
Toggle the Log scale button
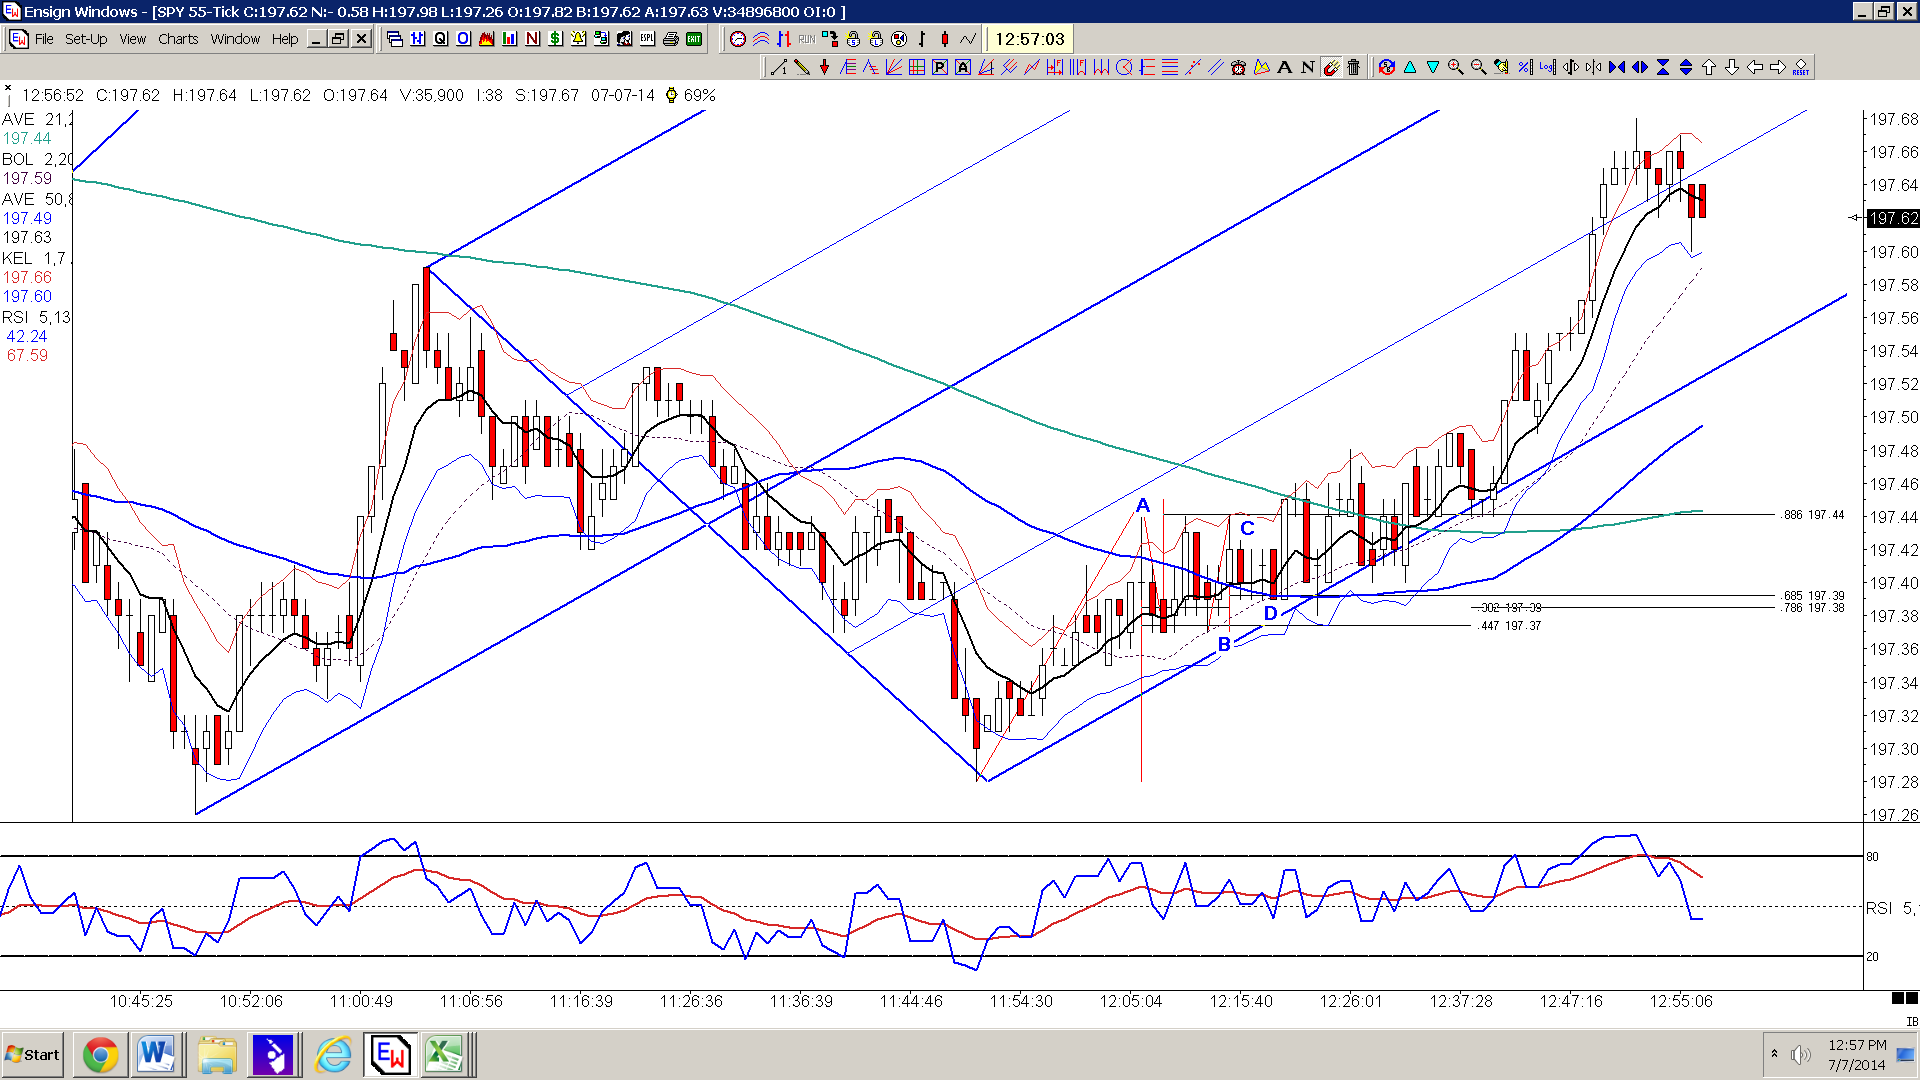coord(1547,67)
